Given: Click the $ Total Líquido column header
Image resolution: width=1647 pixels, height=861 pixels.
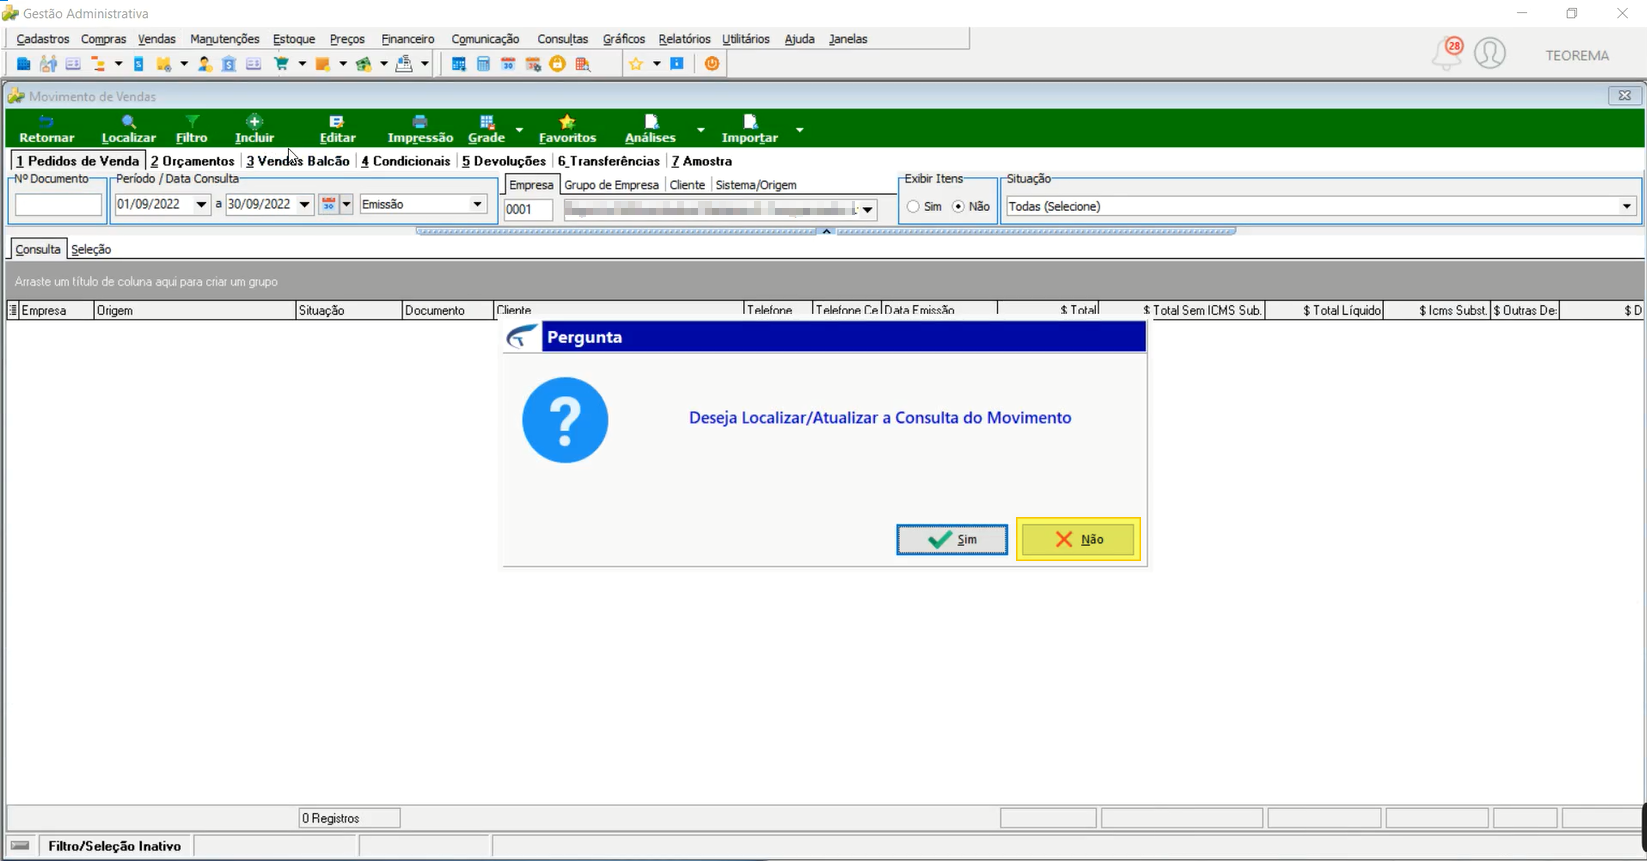Looking at the screenshot, I should [x=1324, y=311].
